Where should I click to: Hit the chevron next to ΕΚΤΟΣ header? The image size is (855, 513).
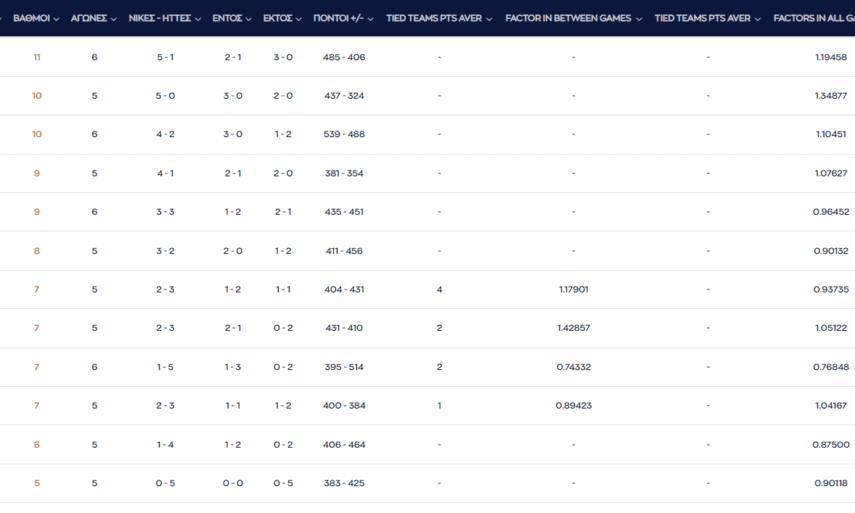299,19
